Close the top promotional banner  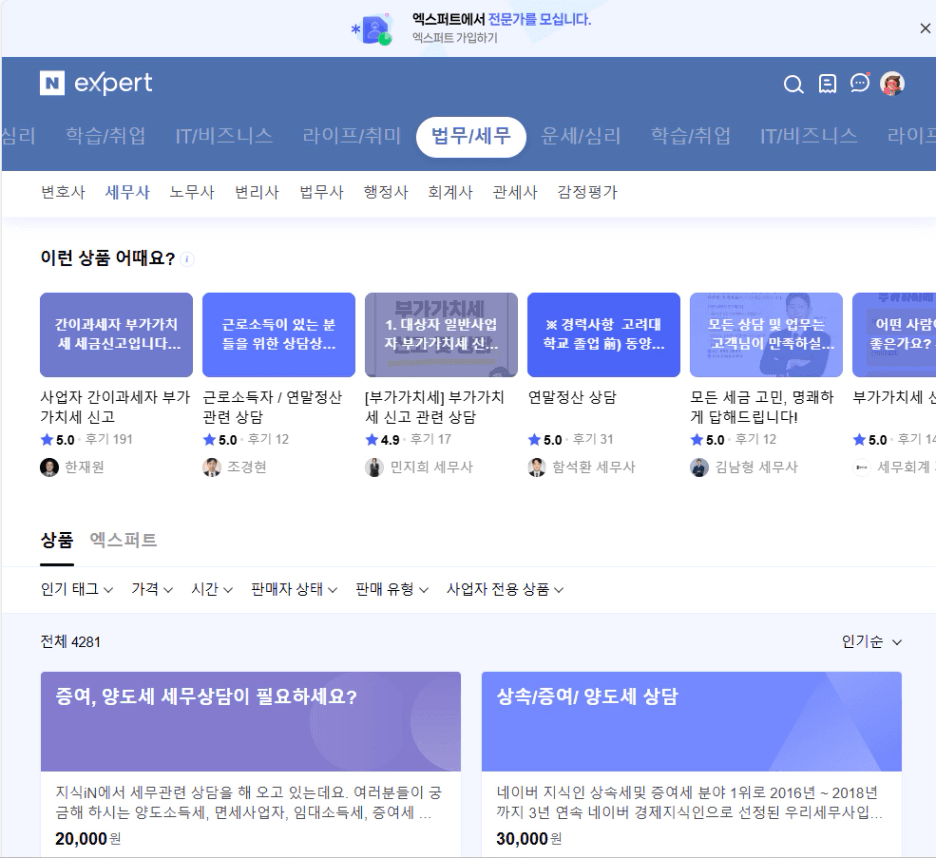(925, 29)
